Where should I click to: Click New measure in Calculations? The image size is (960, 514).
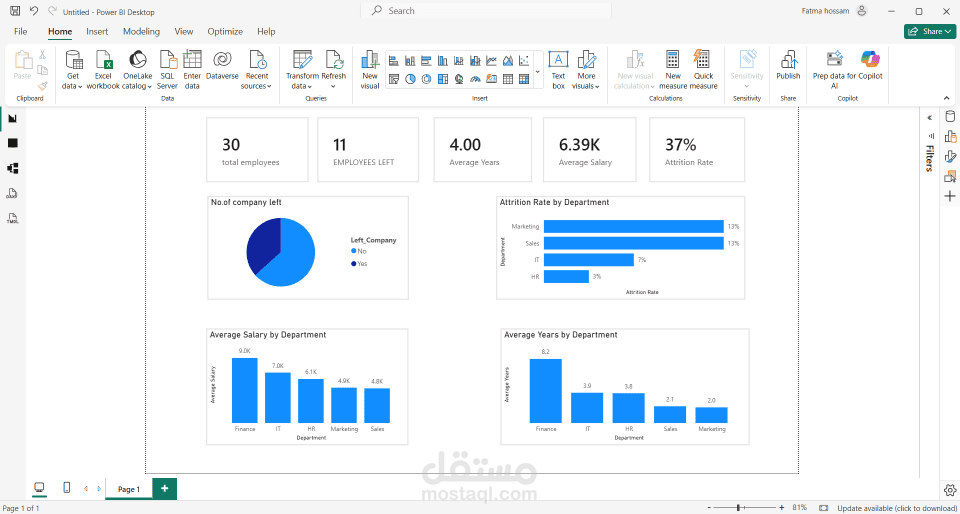pyautogui.click(x=673, y=70)
